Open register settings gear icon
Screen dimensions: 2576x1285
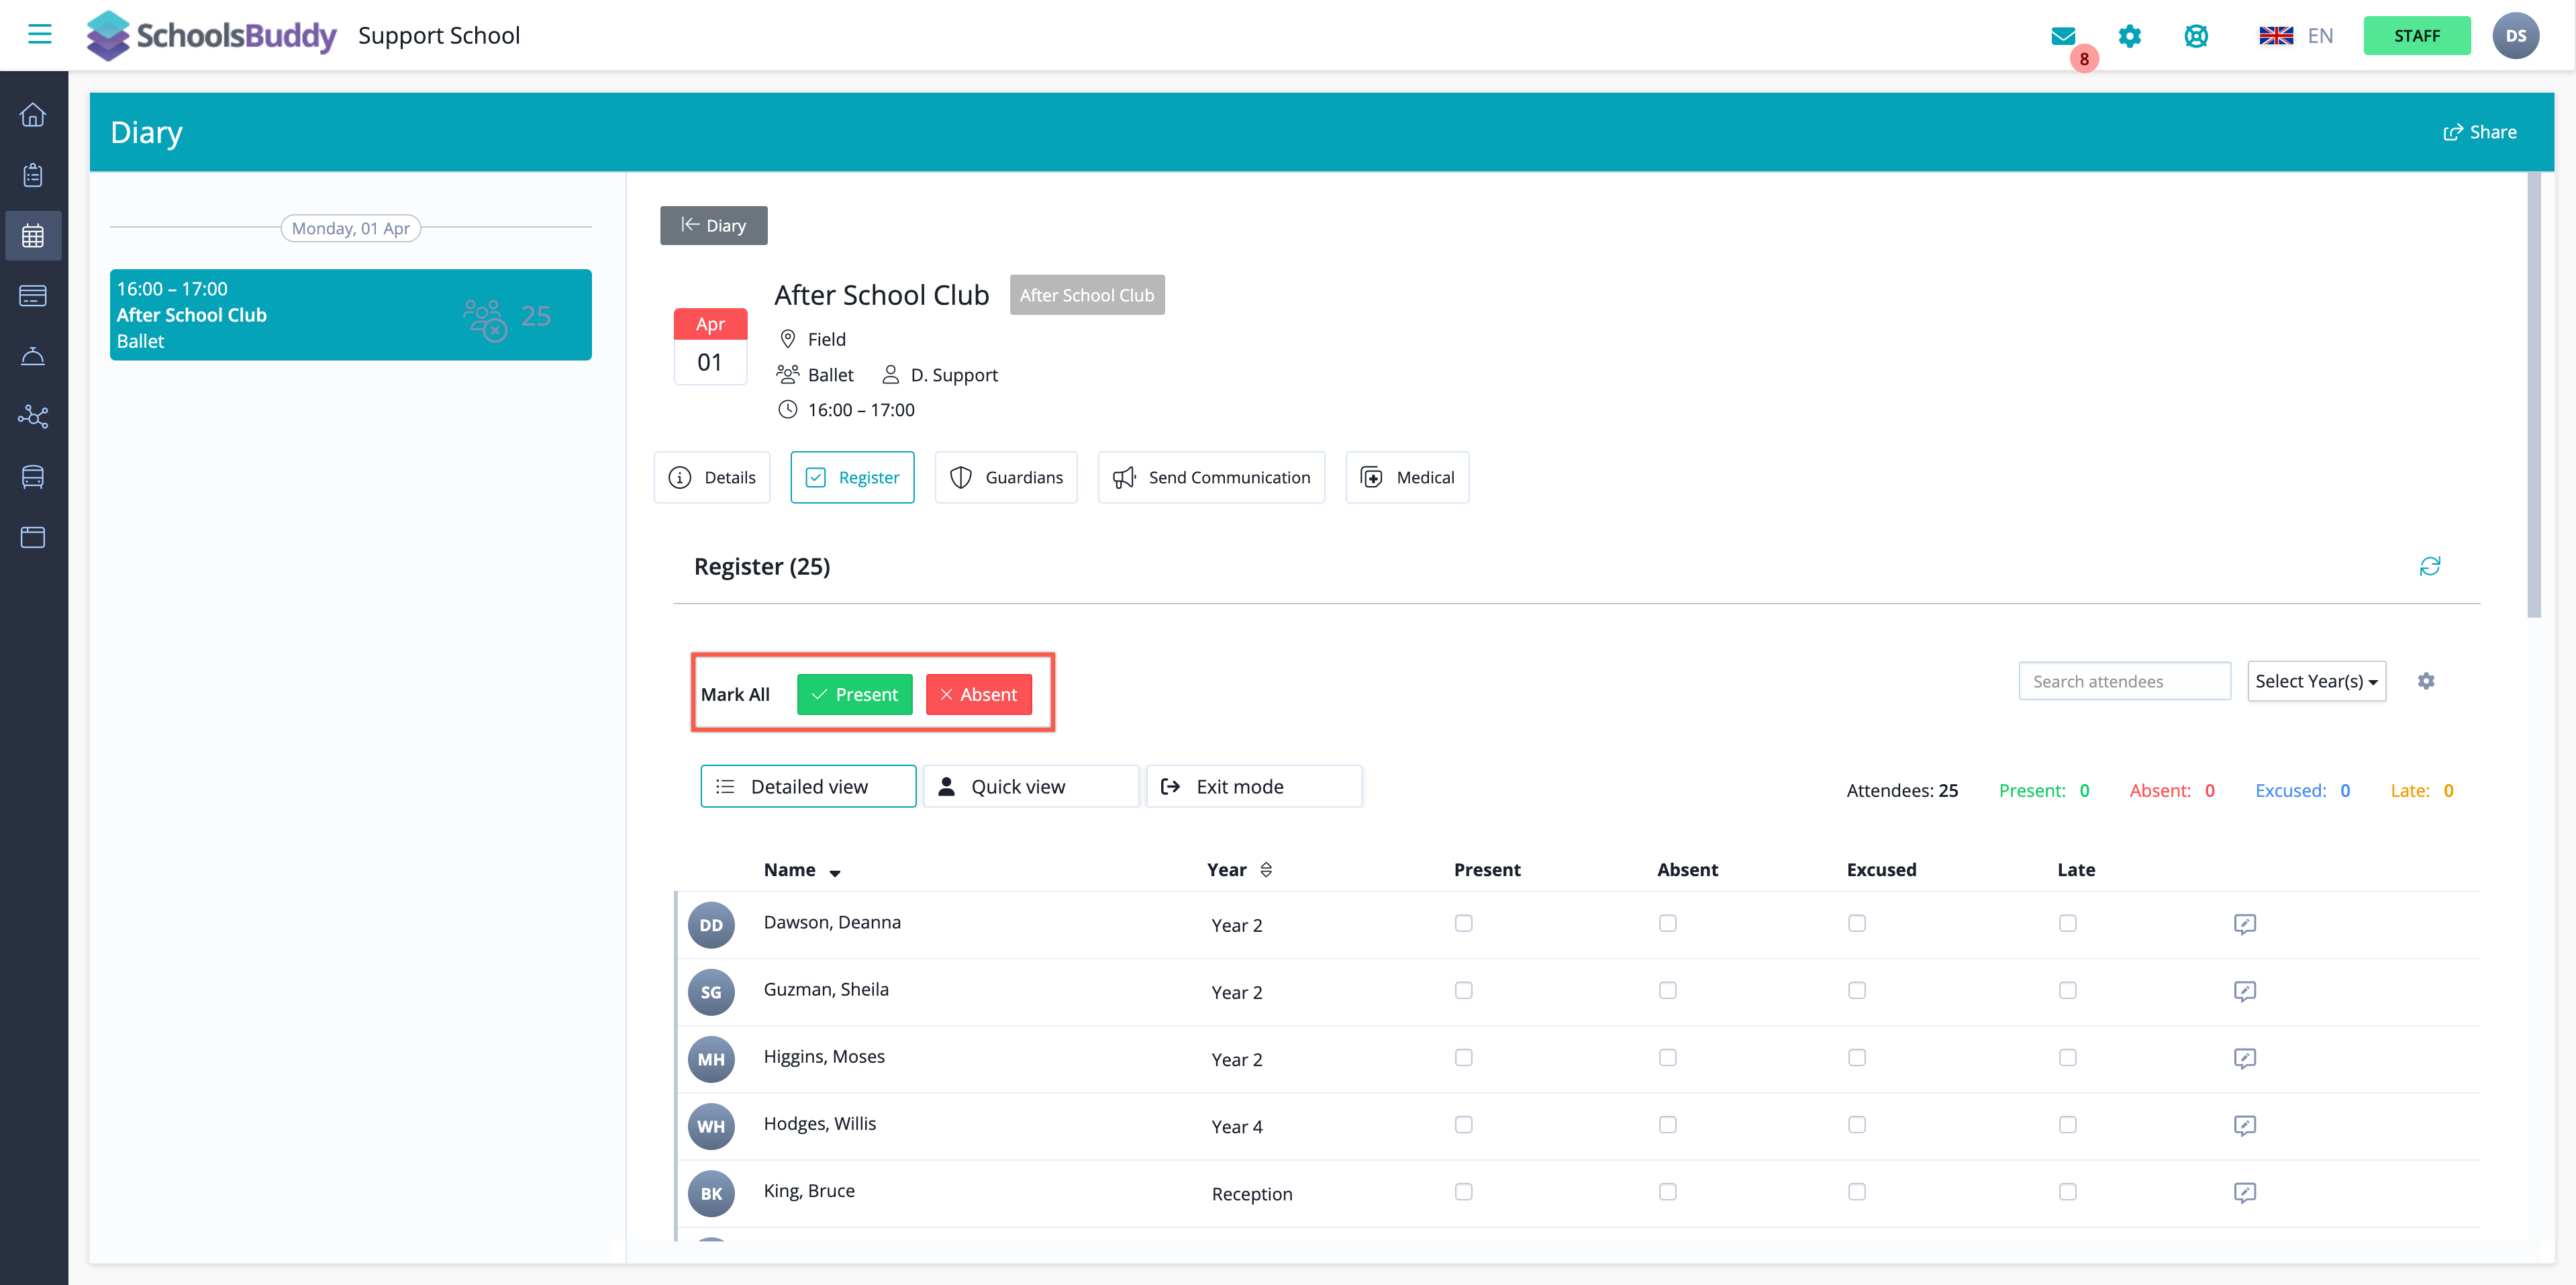pyautogui.click(x=2426, y=681)
